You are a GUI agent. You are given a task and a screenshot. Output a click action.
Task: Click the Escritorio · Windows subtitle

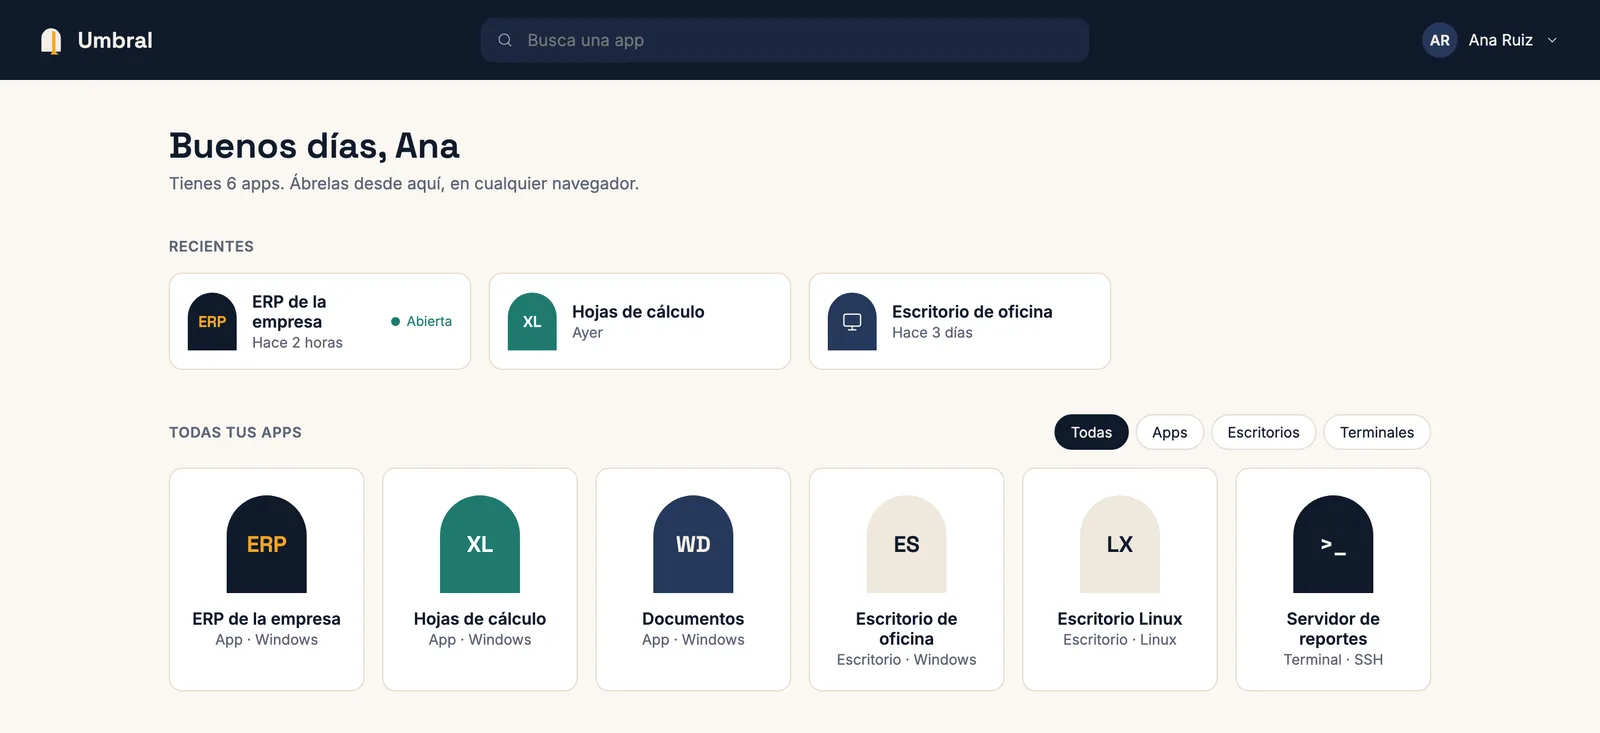(907, 660)
